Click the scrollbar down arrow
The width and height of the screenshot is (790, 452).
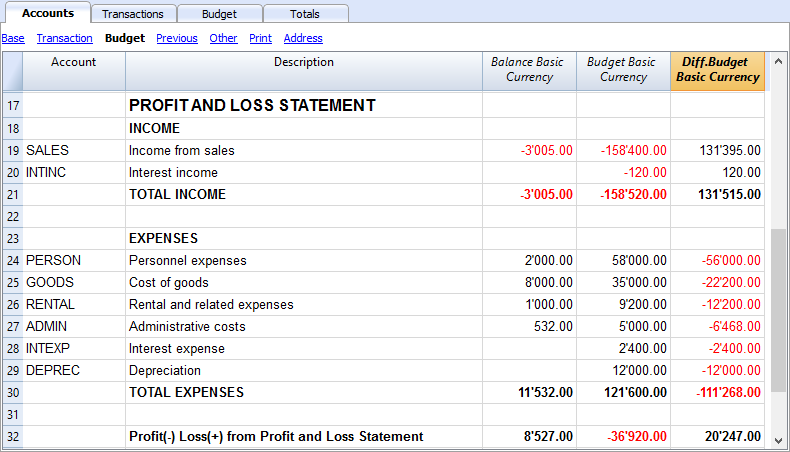tap(778, 440)
